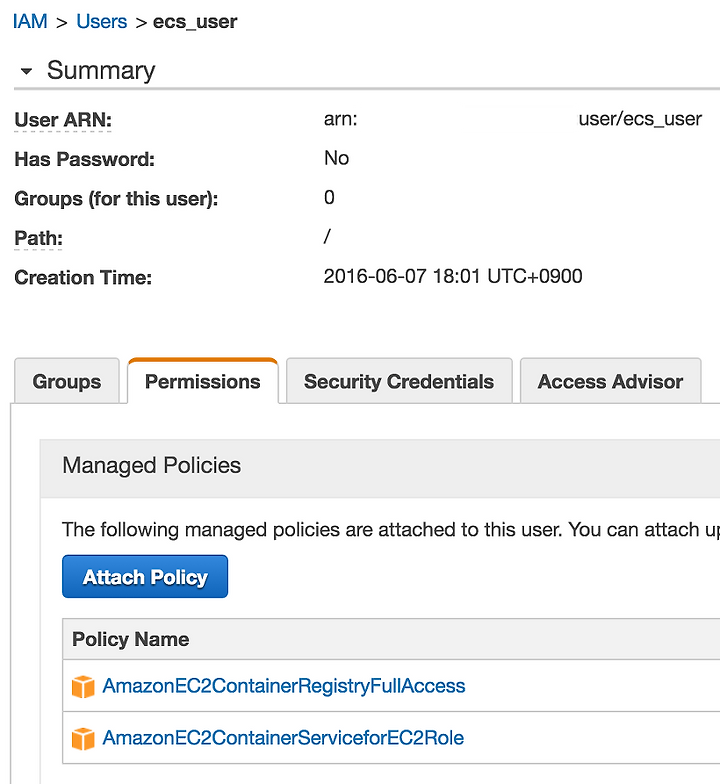720x784 pixels.
Task: Click the User ARN label
Action: tap(63, 120)
